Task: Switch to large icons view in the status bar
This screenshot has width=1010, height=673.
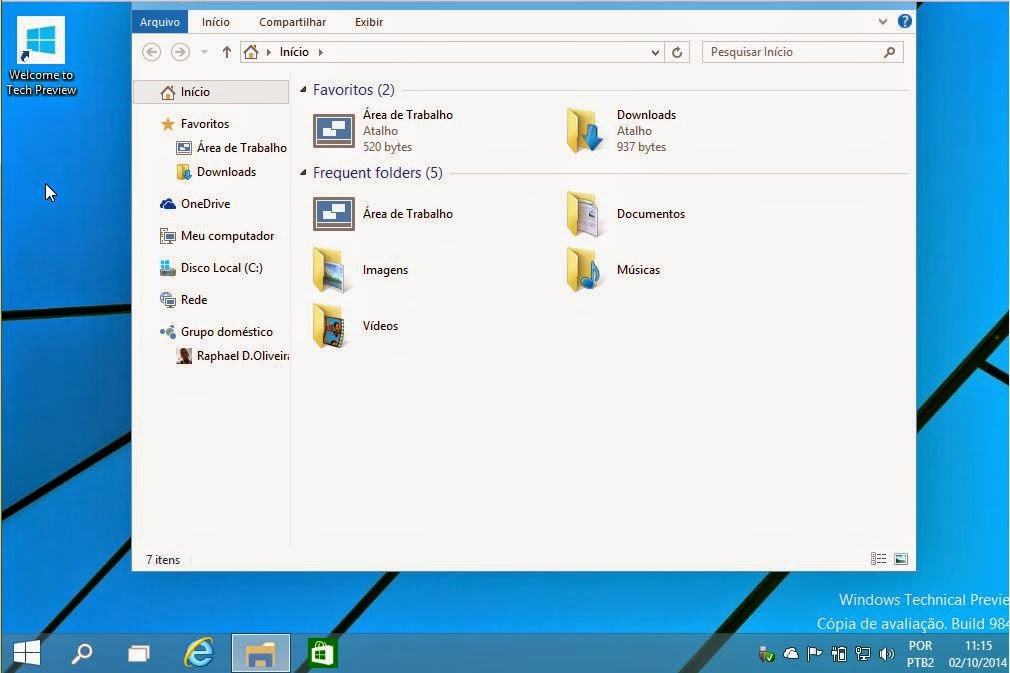Action: 901,559
